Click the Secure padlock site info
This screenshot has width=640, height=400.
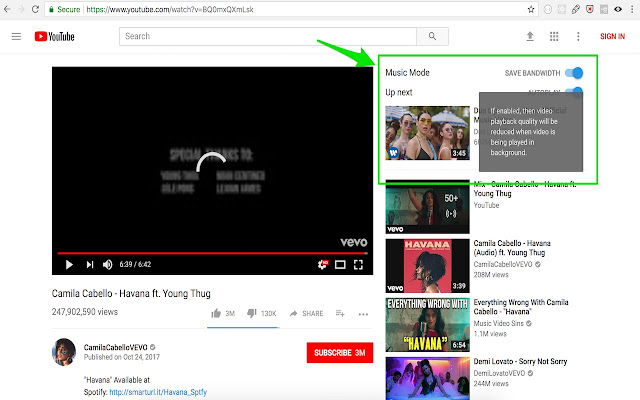[64, 9]
